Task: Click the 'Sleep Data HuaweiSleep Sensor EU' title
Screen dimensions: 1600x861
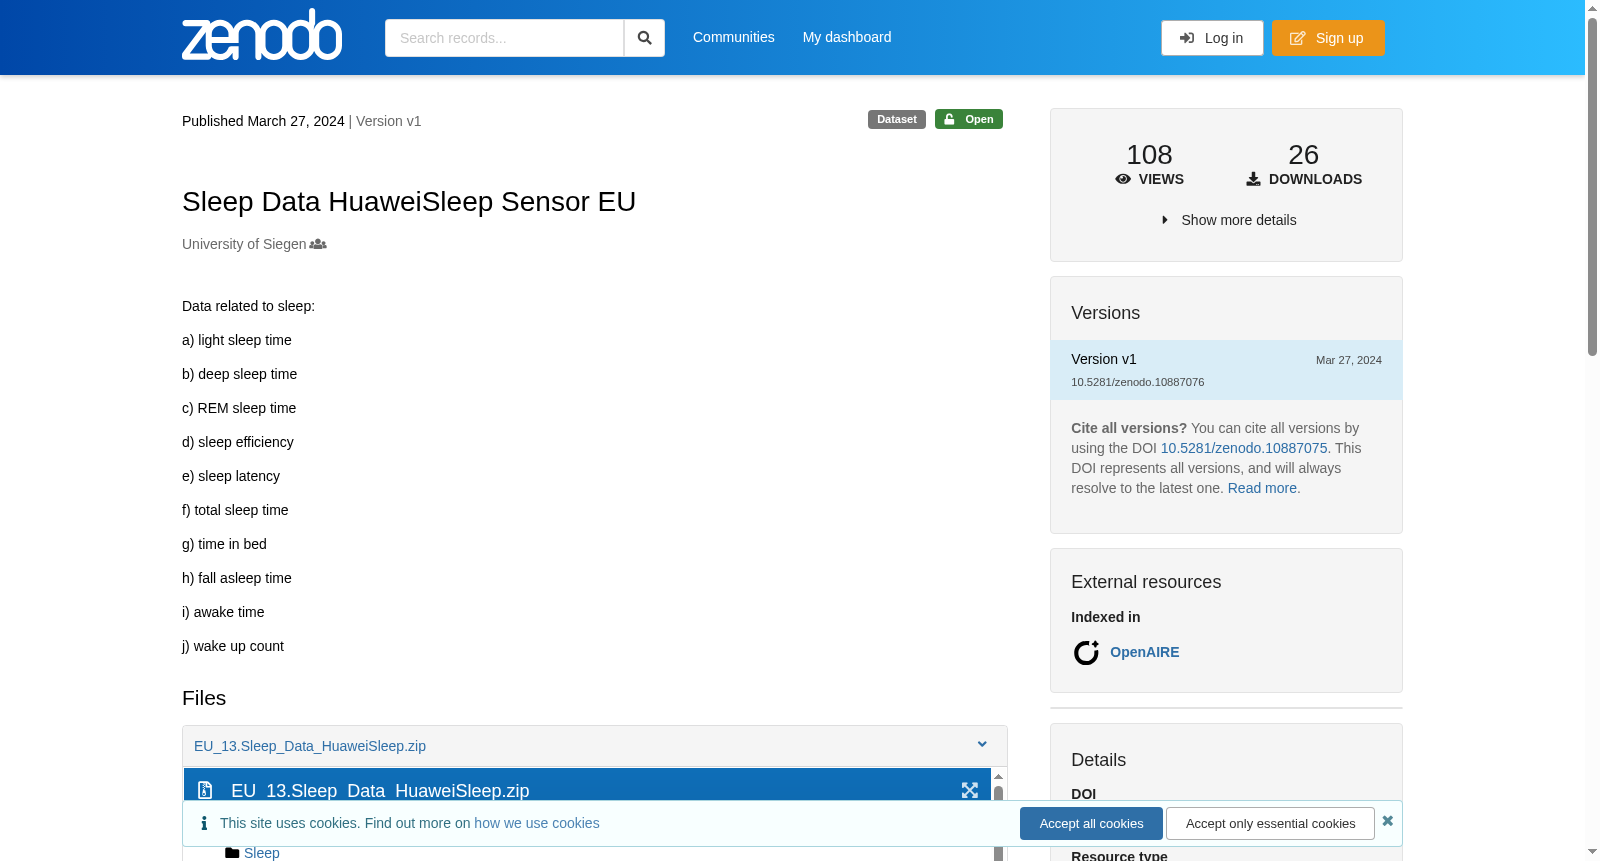Action: coord(409,201)
